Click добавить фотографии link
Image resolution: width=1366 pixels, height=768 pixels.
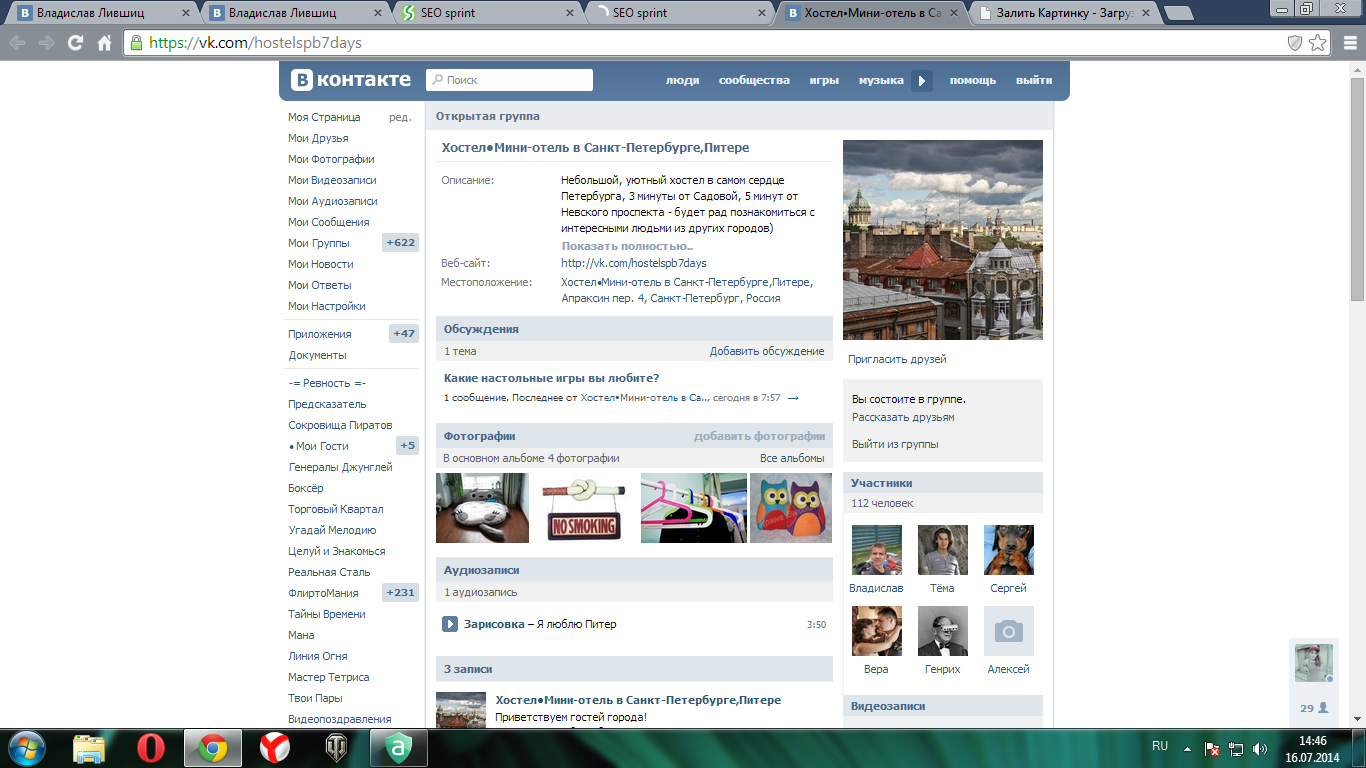(760, 436)
